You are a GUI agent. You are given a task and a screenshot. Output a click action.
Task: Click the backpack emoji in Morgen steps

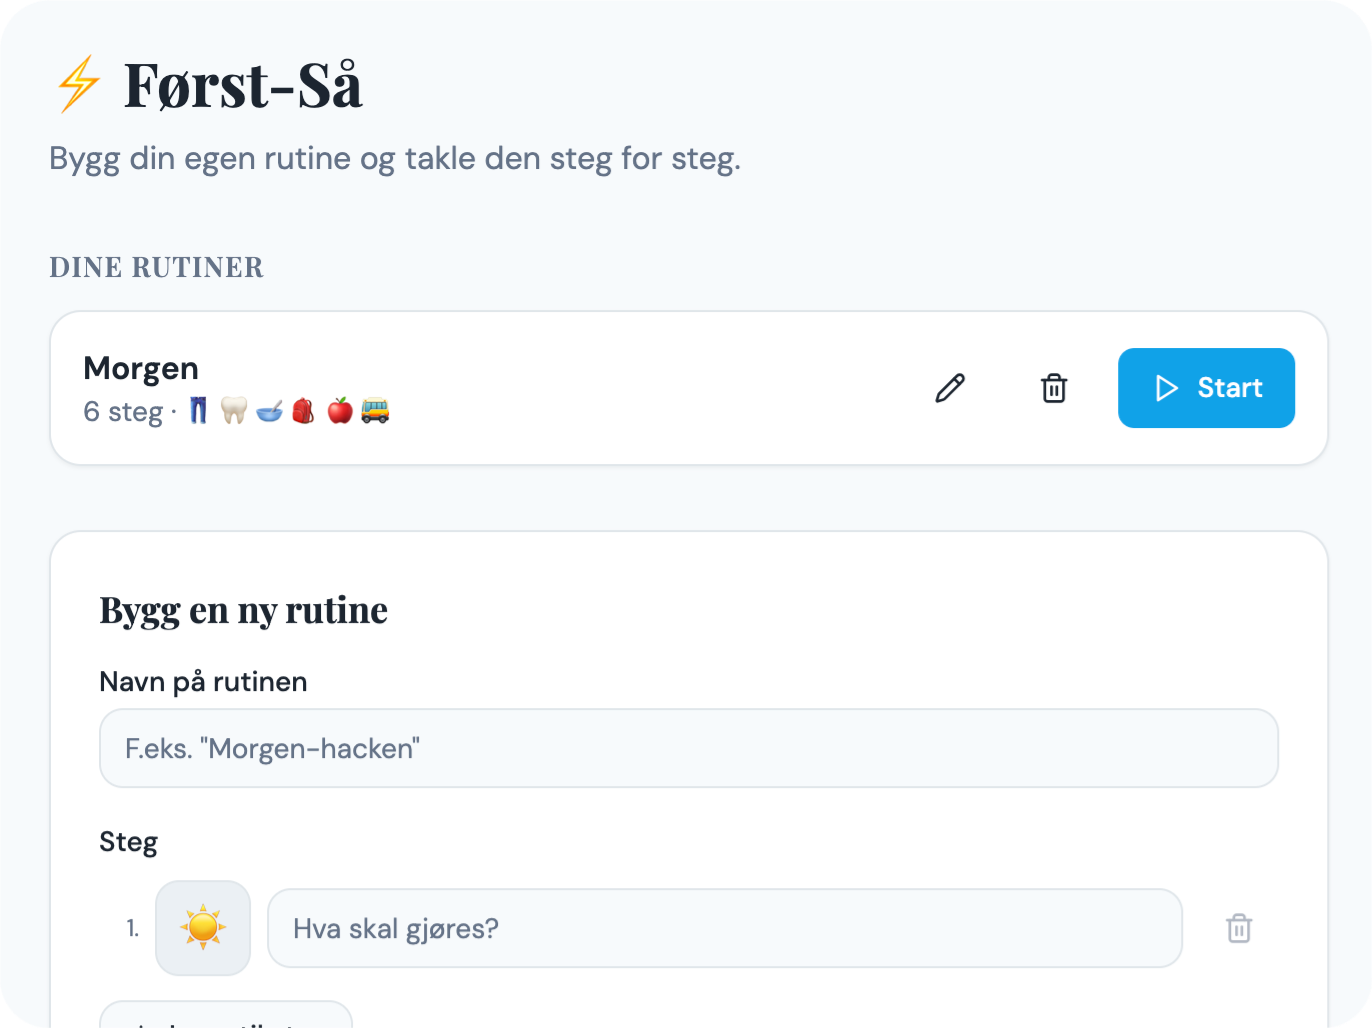coord(304,410)
